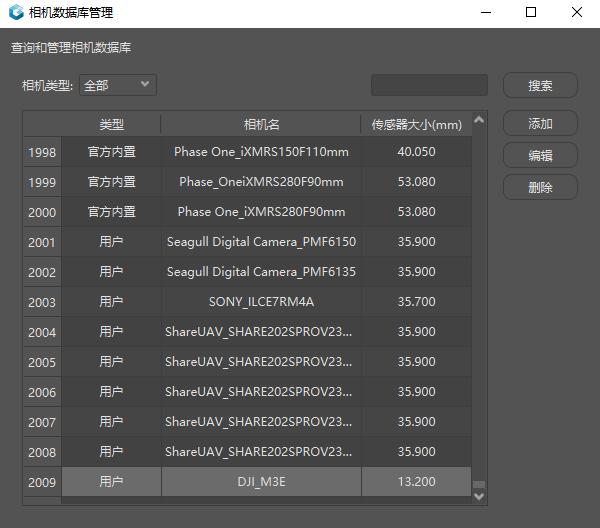The image size is (600, 528).
Task: Click the vertical scrollbar thumb
Action: click(479, 484)
